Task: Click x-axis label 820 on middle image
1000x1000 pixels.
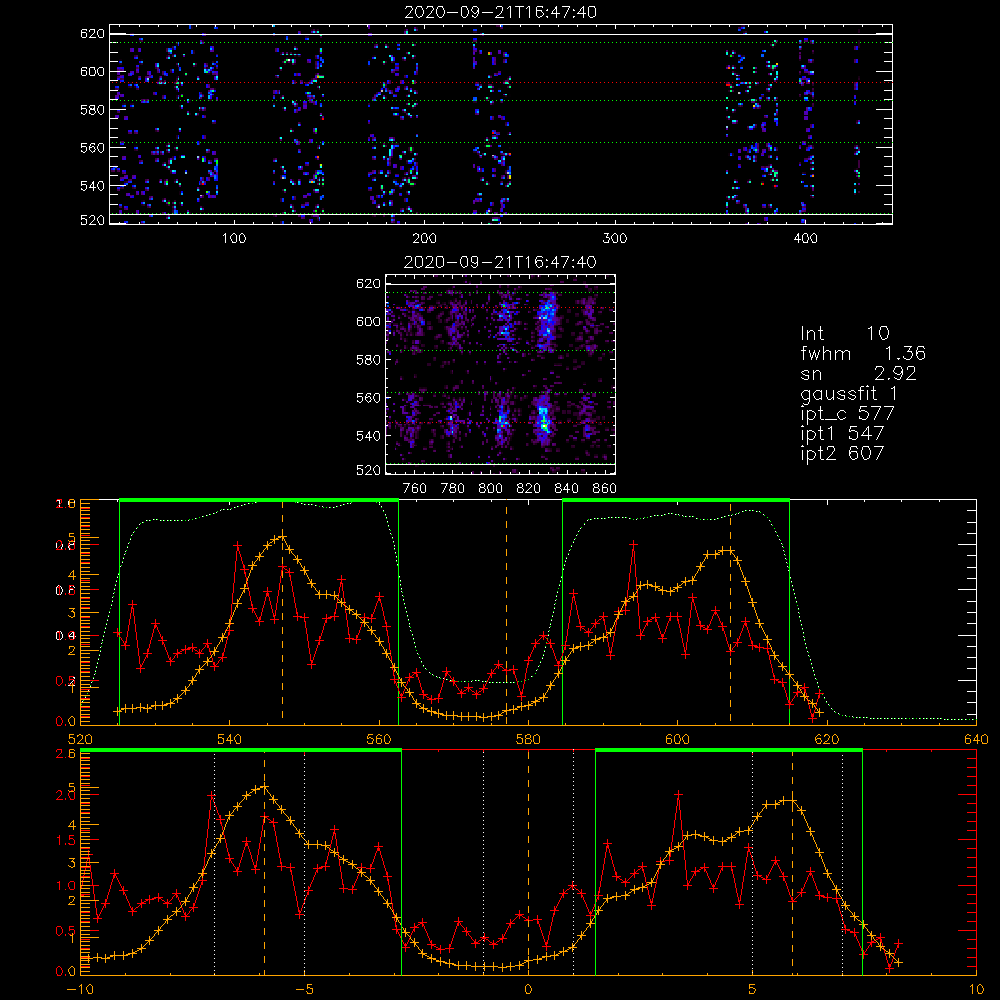Action: point(529,489)
